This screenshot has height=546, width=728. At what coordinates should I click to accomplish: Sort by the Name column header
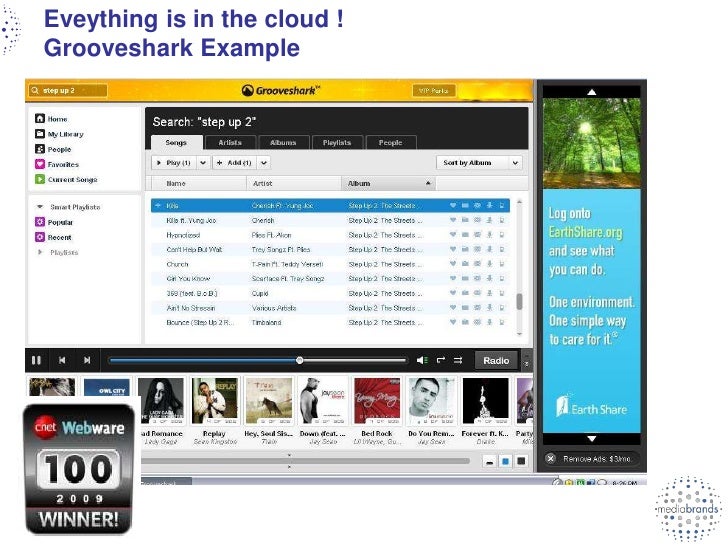click(200, 183)
